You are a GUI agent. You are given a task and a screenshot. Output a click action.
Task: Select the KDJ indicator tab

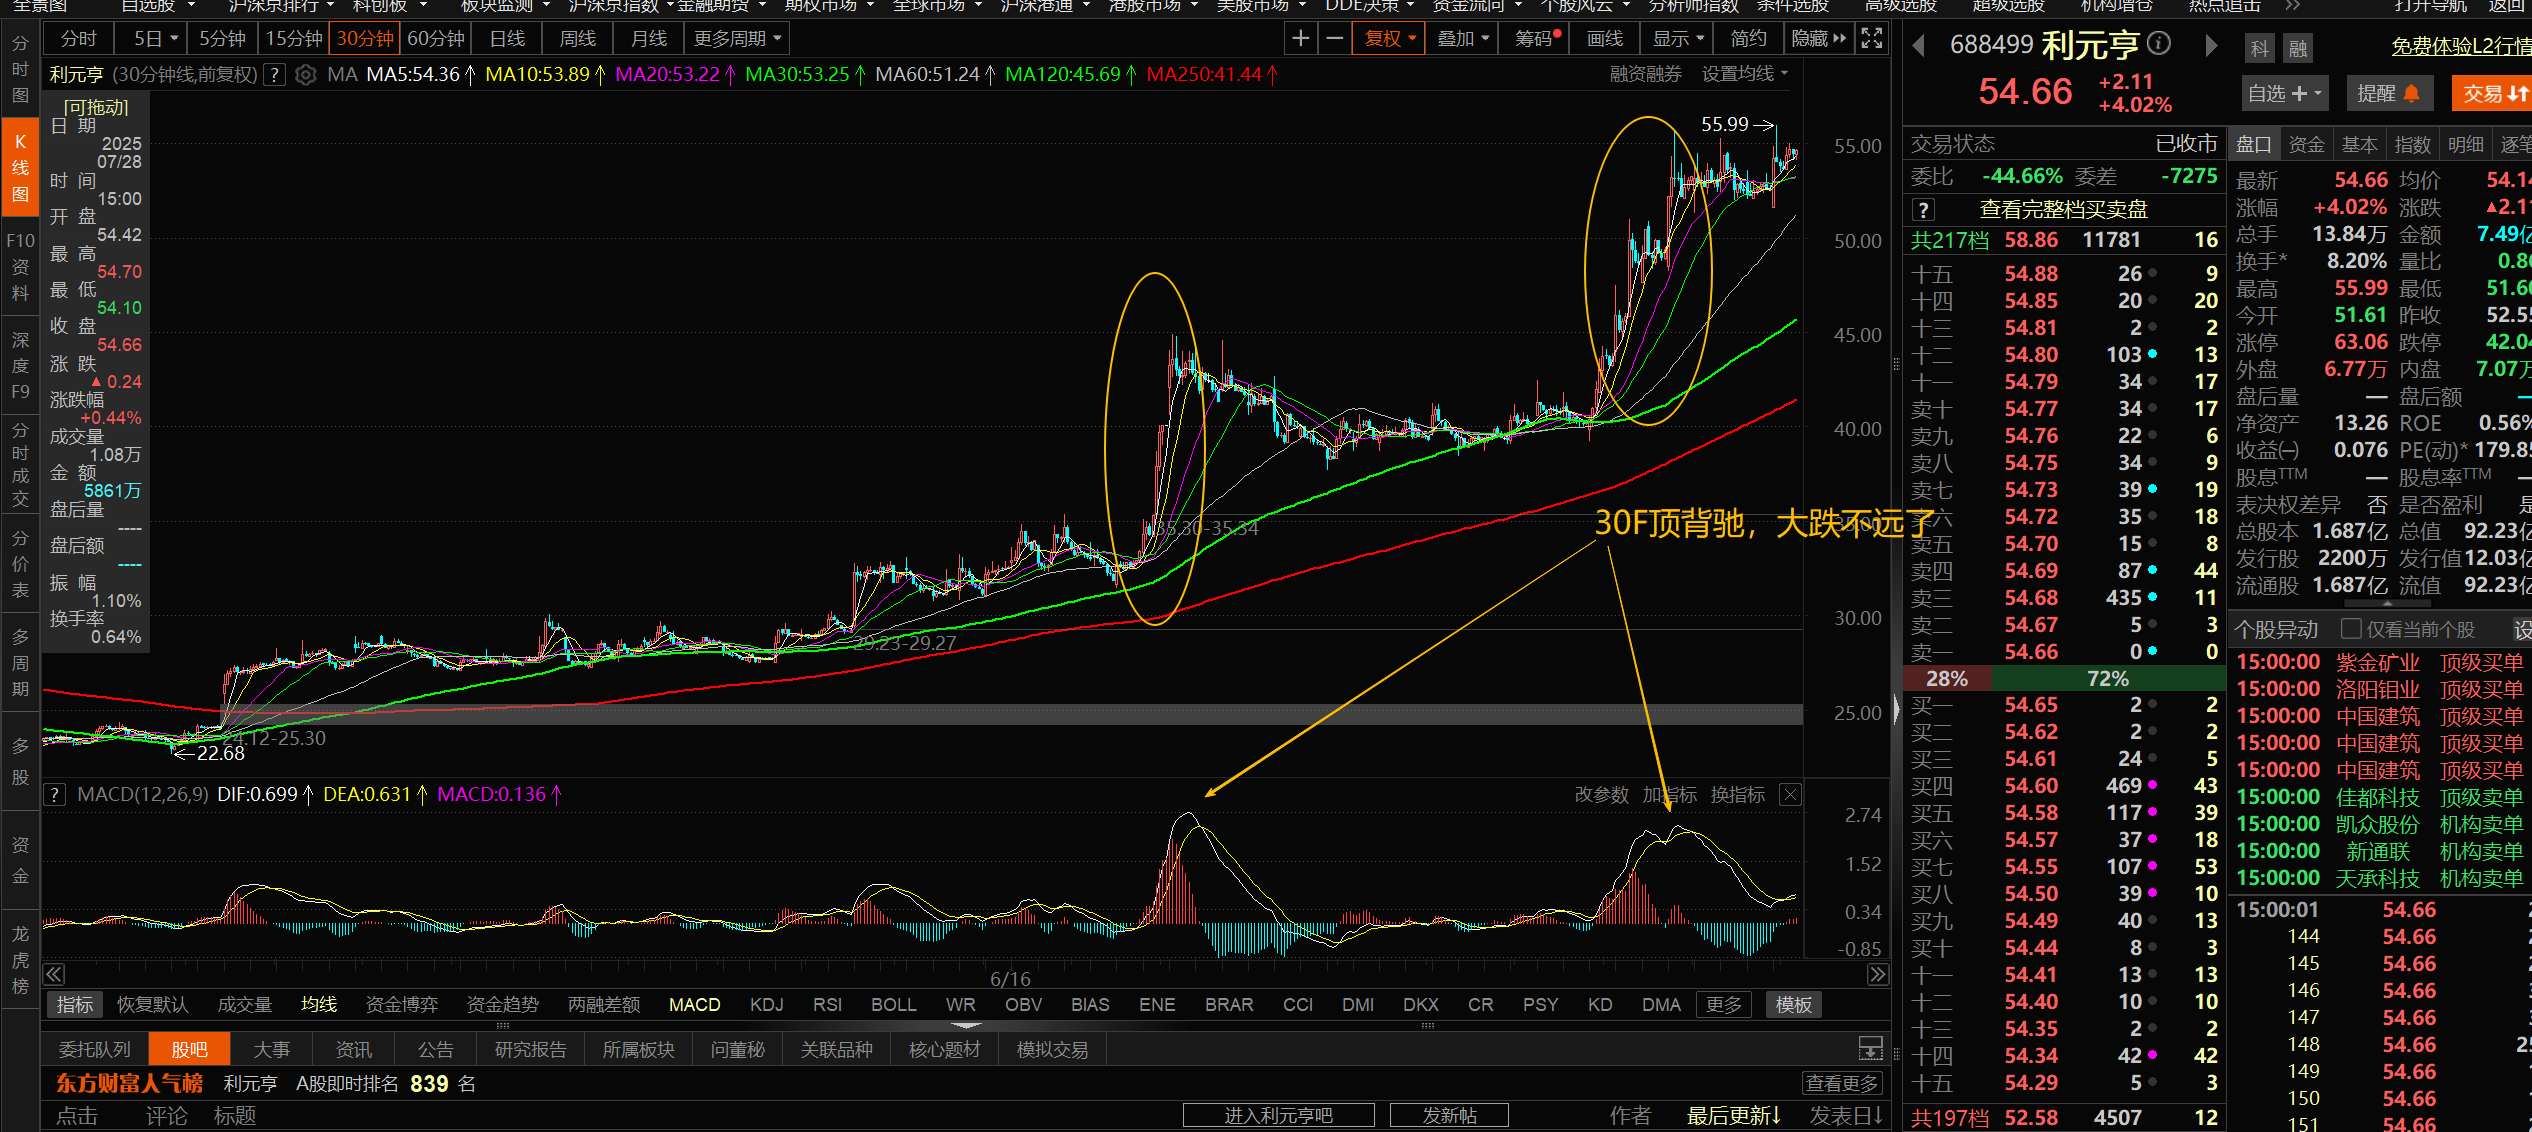pyautogui.click(x=766, y=1004)
